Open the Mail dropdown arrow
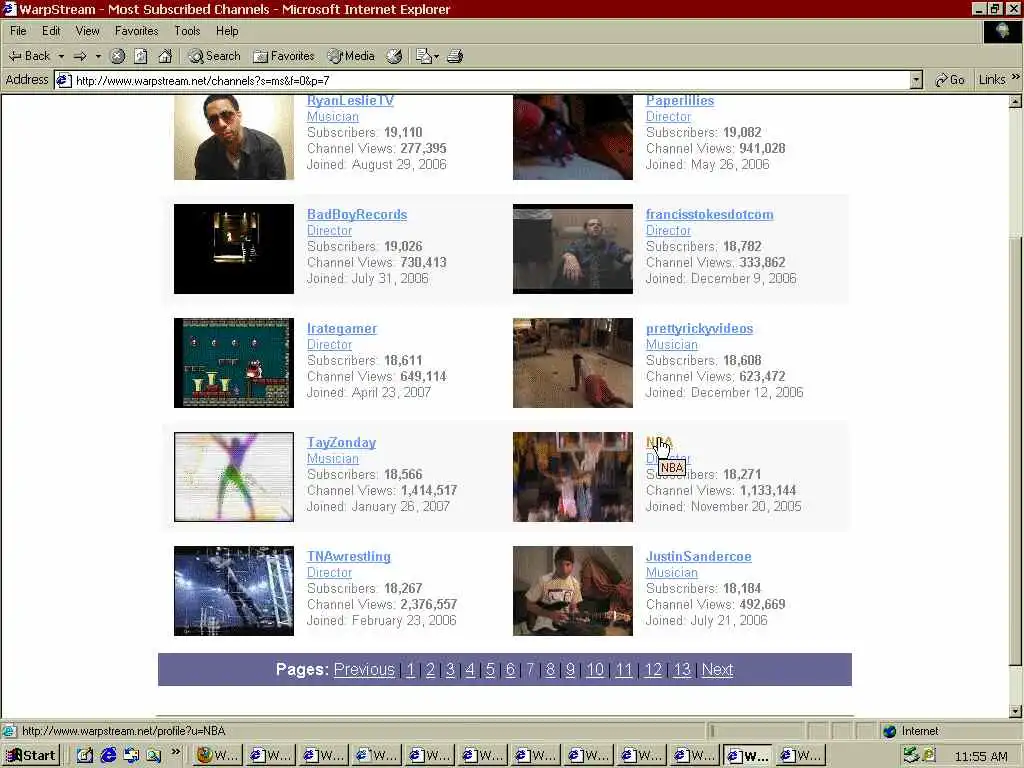This screenshot has height=768, width=1024. pos(436,56)
